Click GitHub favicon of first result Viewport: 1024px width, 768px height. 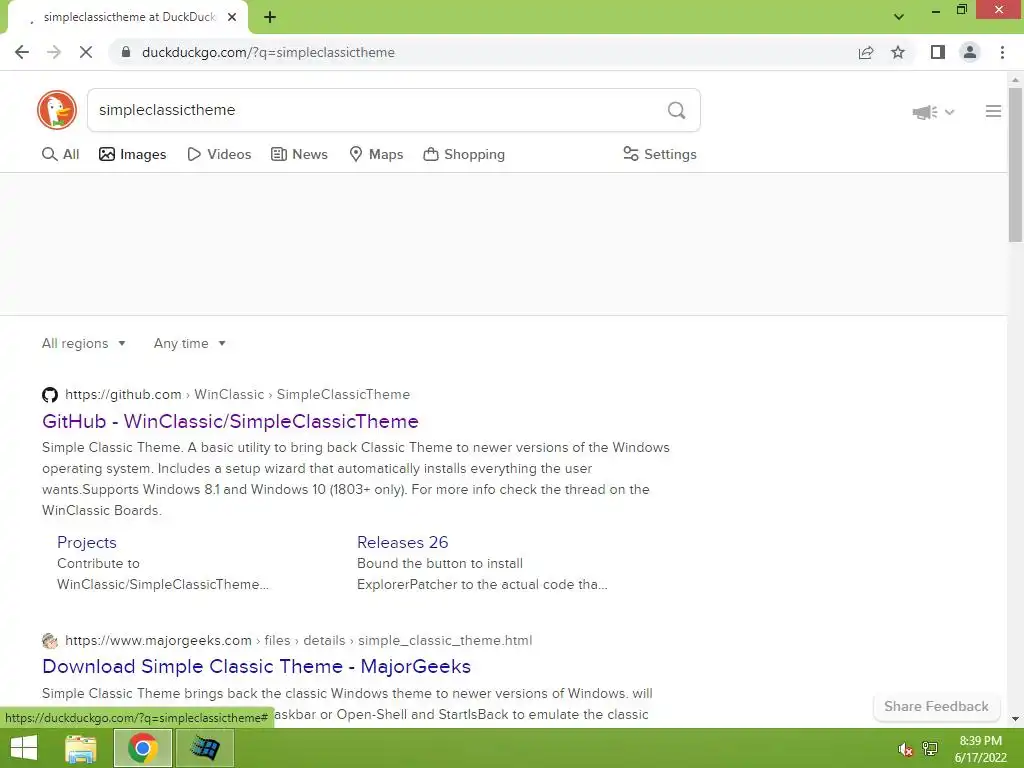[x=50, y=394]
